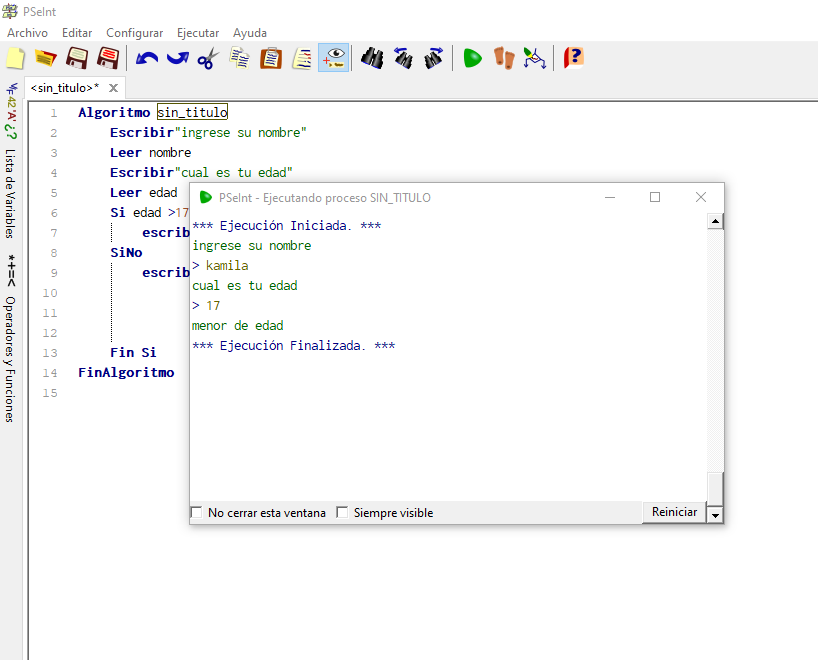Run the algorithm with the green play icon
The height and width of the screenshot is (660, 818).
[x=473, y=58]
